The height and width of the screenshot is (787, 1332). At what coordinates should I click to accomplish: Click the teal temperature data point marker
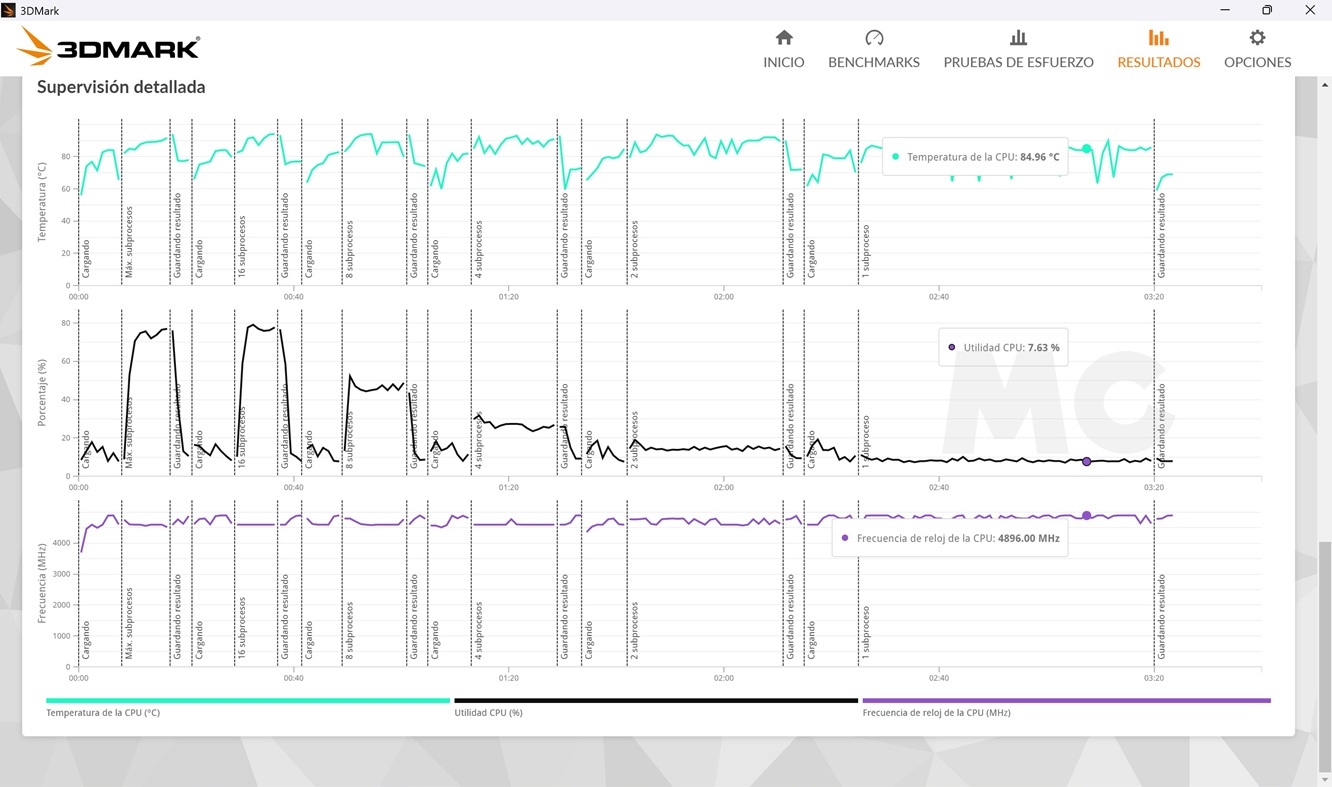click(1087, 149)
